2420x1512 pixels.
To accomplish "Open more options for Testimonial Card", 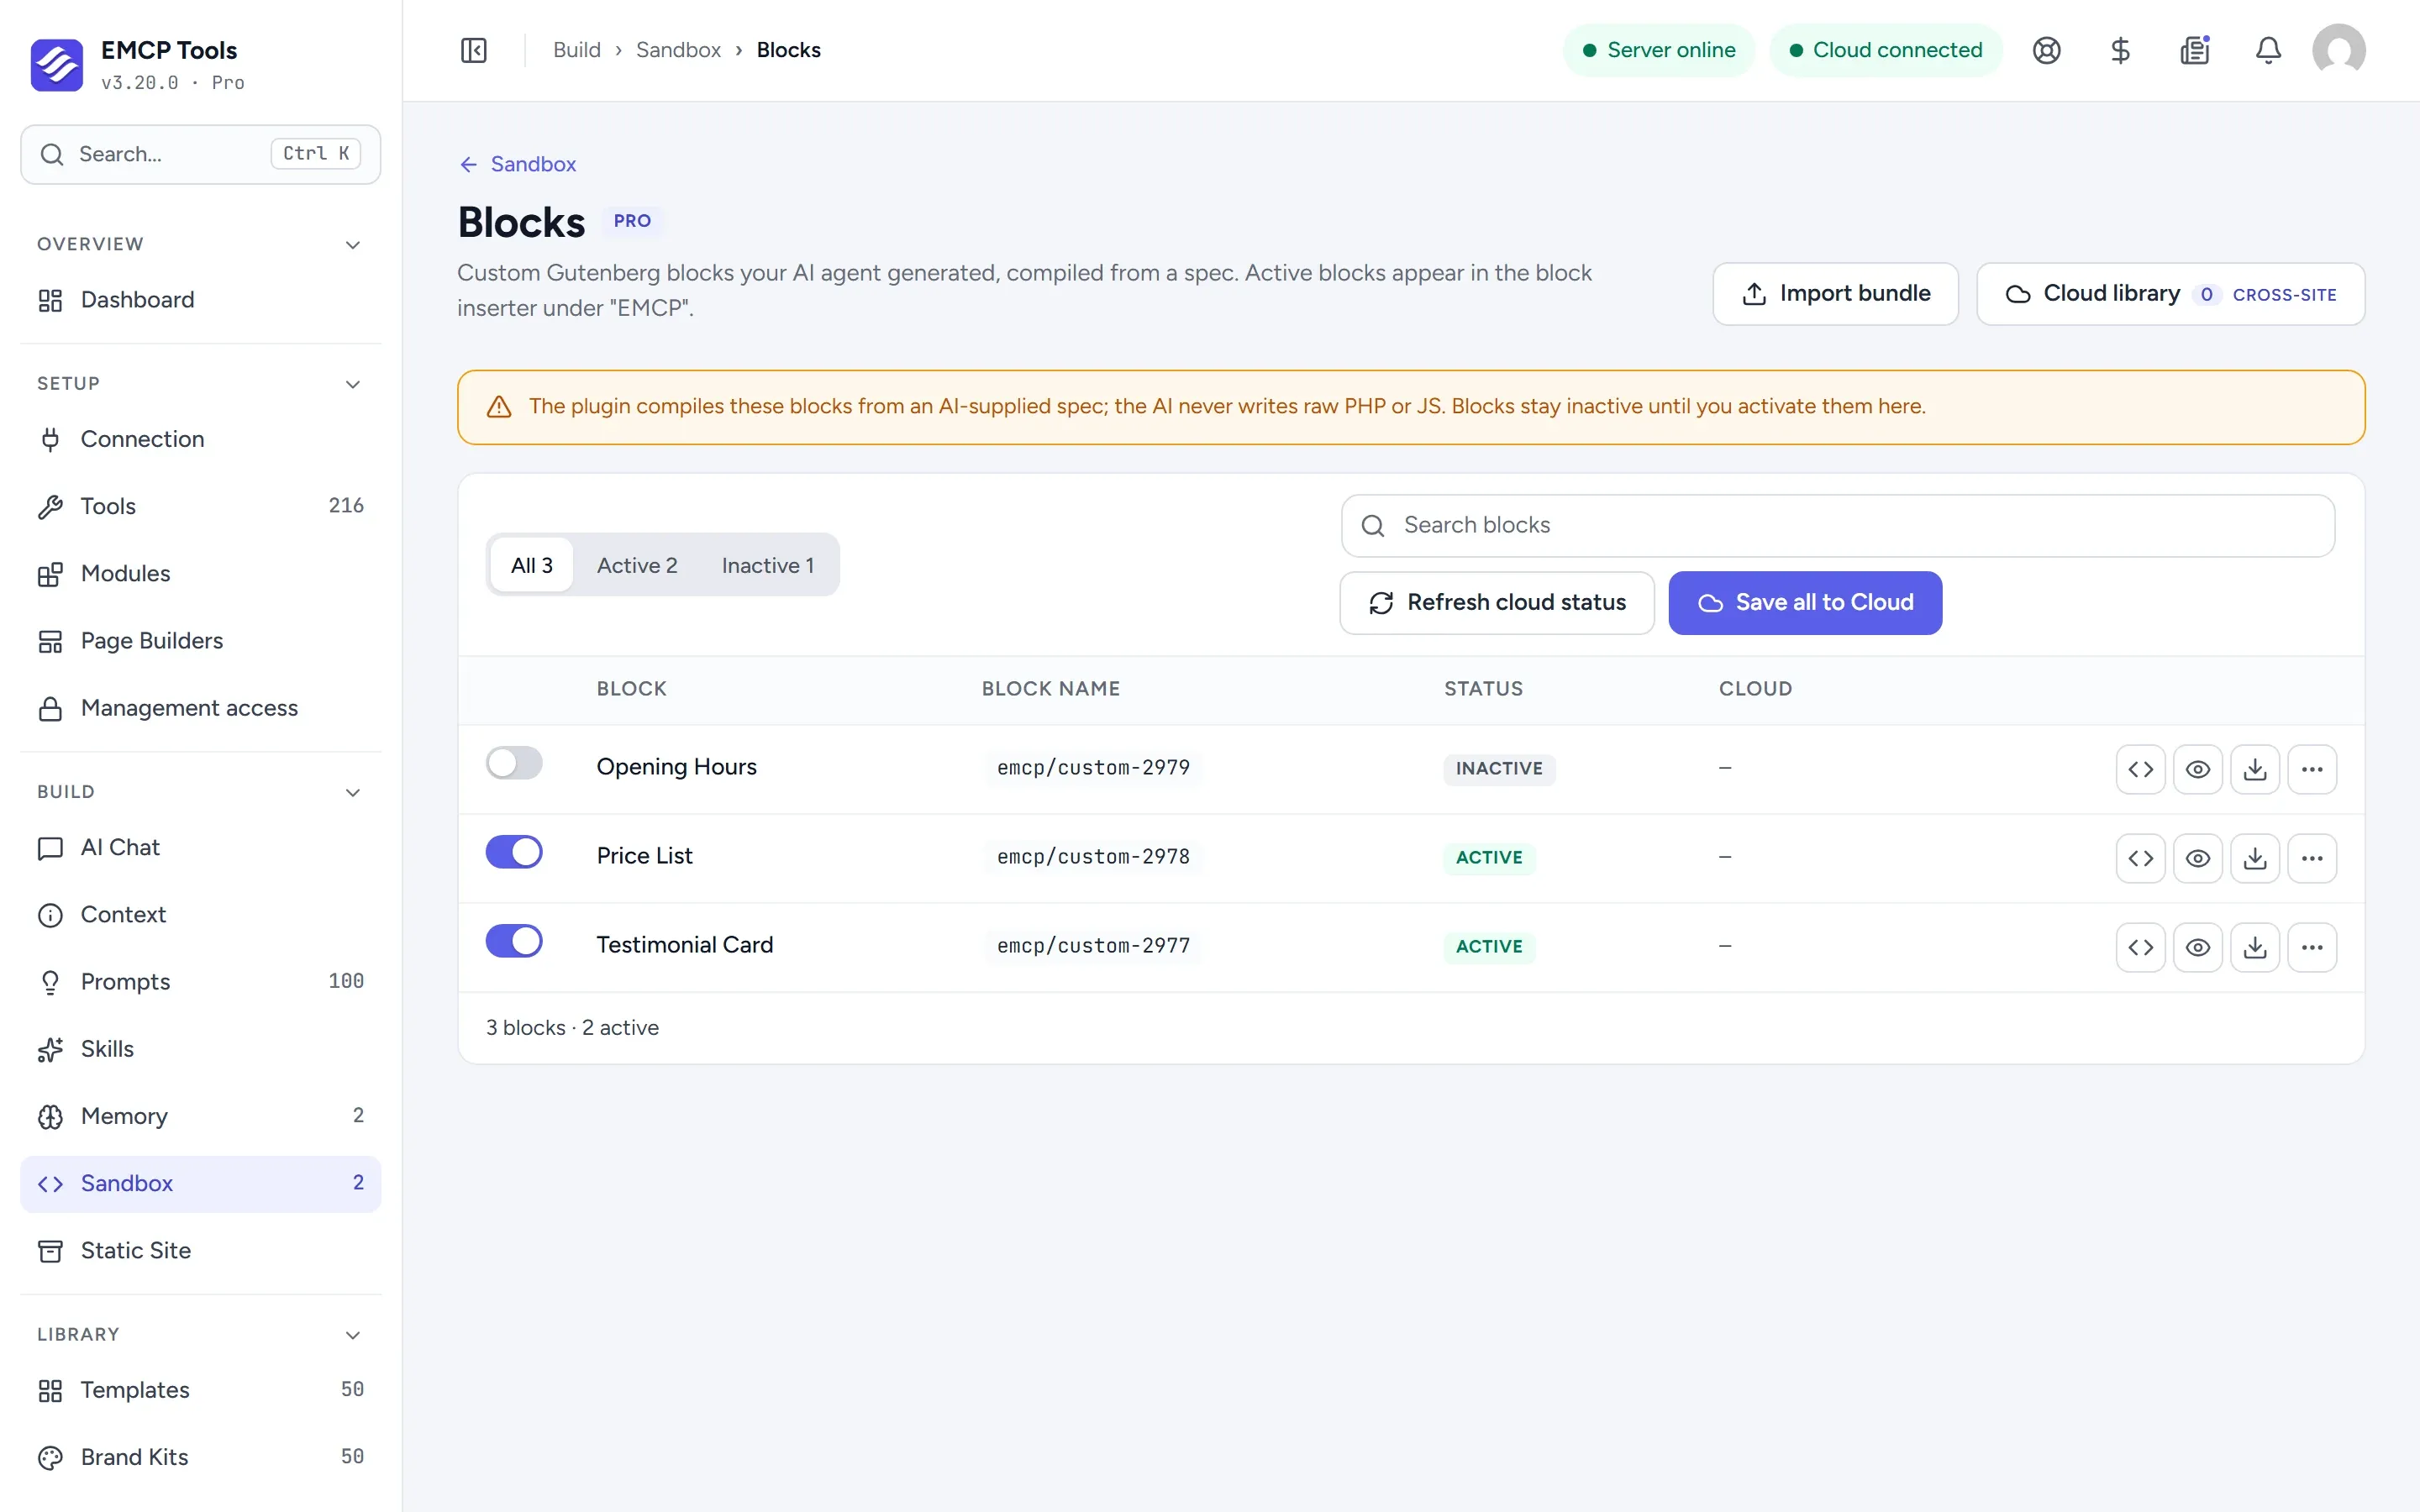I will (2312, 947).
